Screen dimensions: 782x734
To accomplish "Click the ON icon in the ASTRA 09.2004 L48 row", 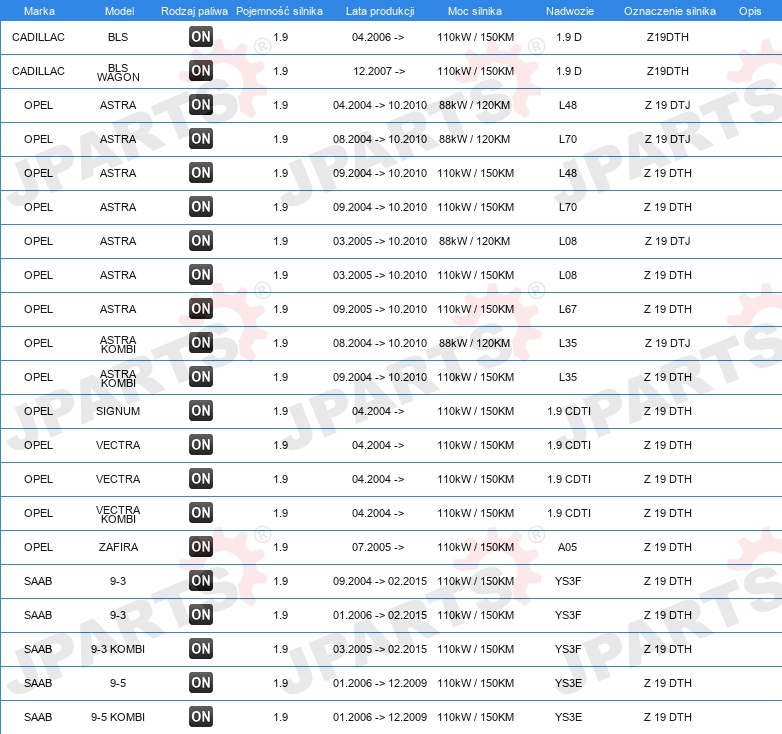I will [201, 173].
